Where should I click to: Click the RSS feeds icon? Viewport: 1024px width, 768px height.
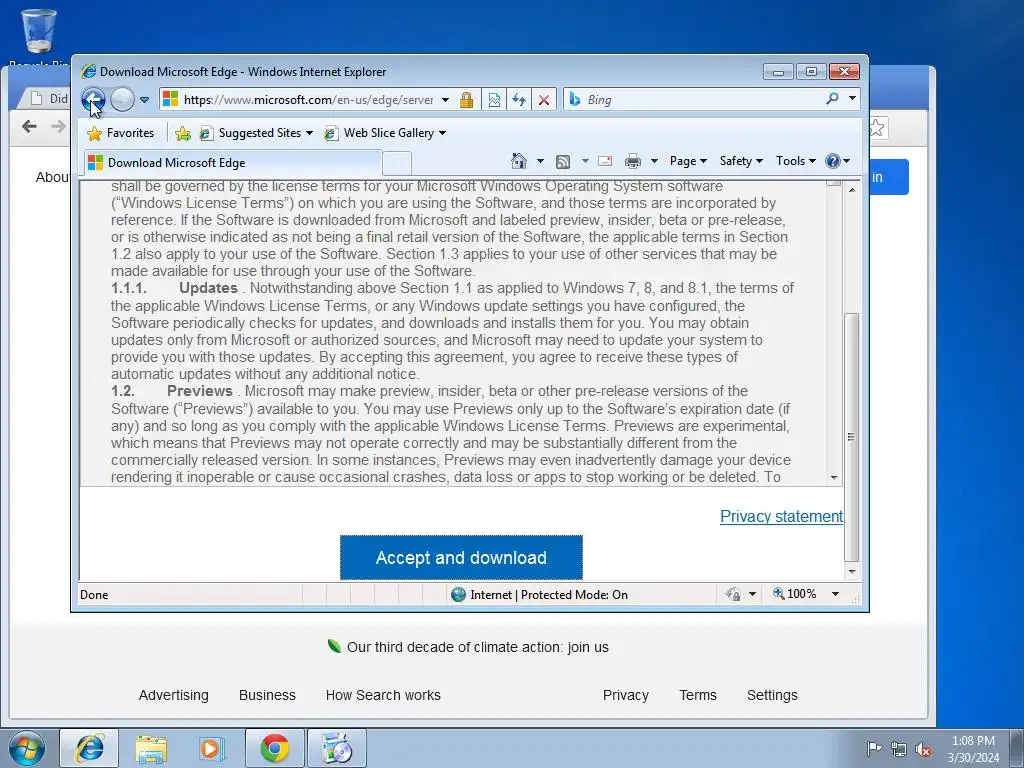tap(563, 161)
